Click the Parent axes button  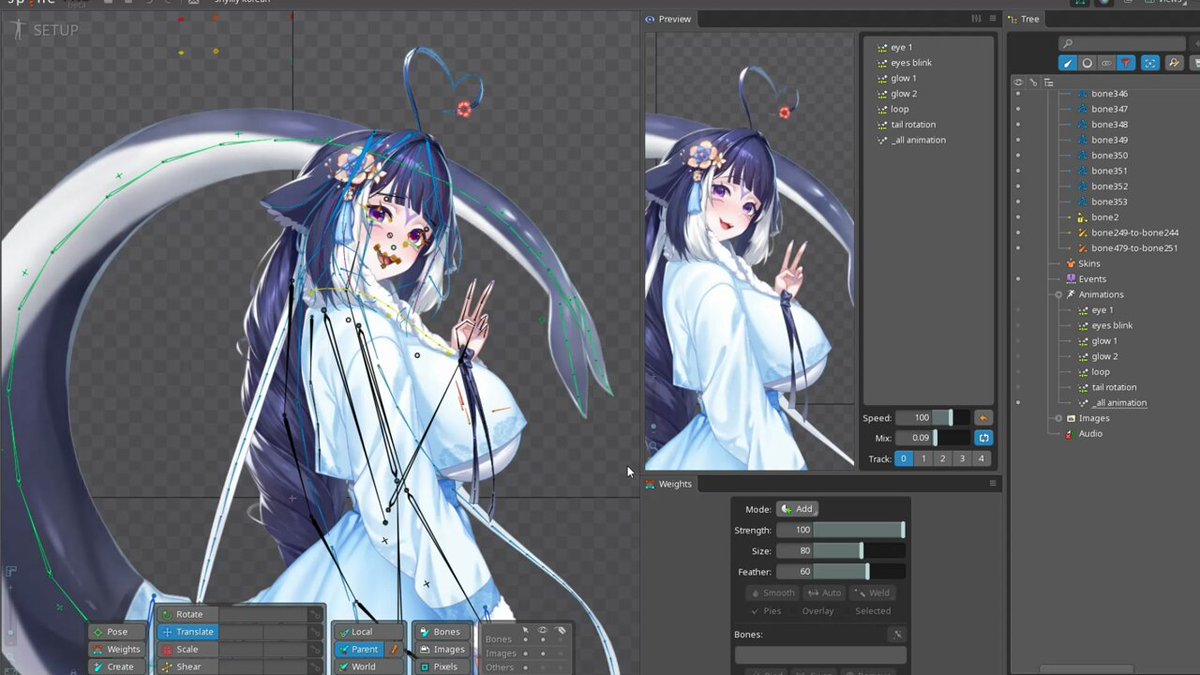click(x=360, y=649)
